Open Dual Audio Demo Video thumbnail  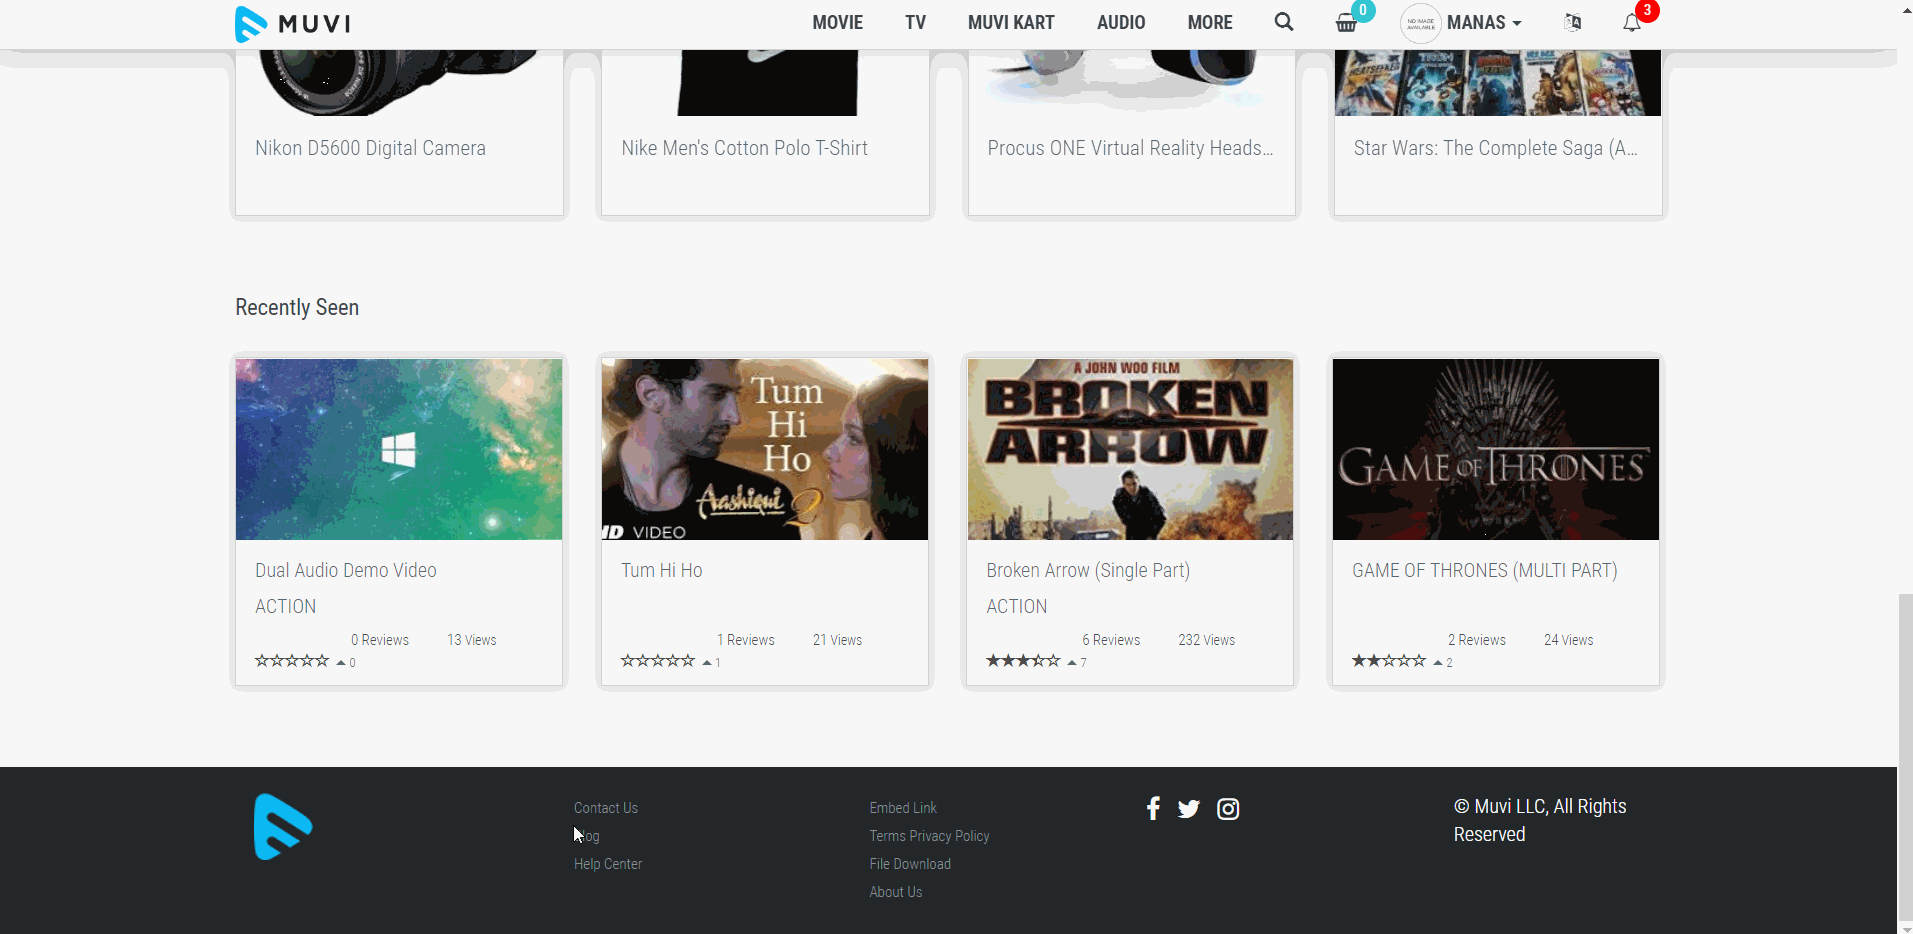click(399, 449)
